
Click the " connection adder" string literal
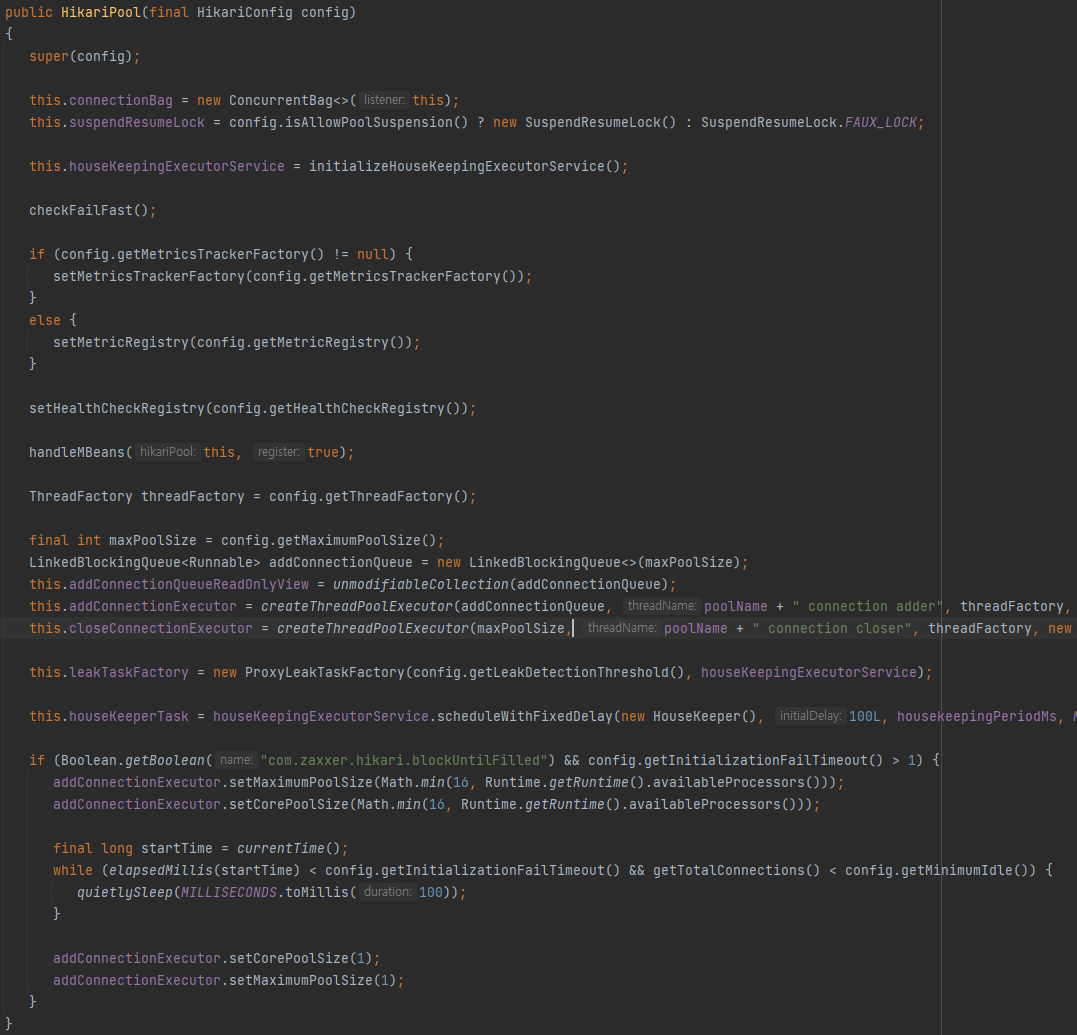868,606
